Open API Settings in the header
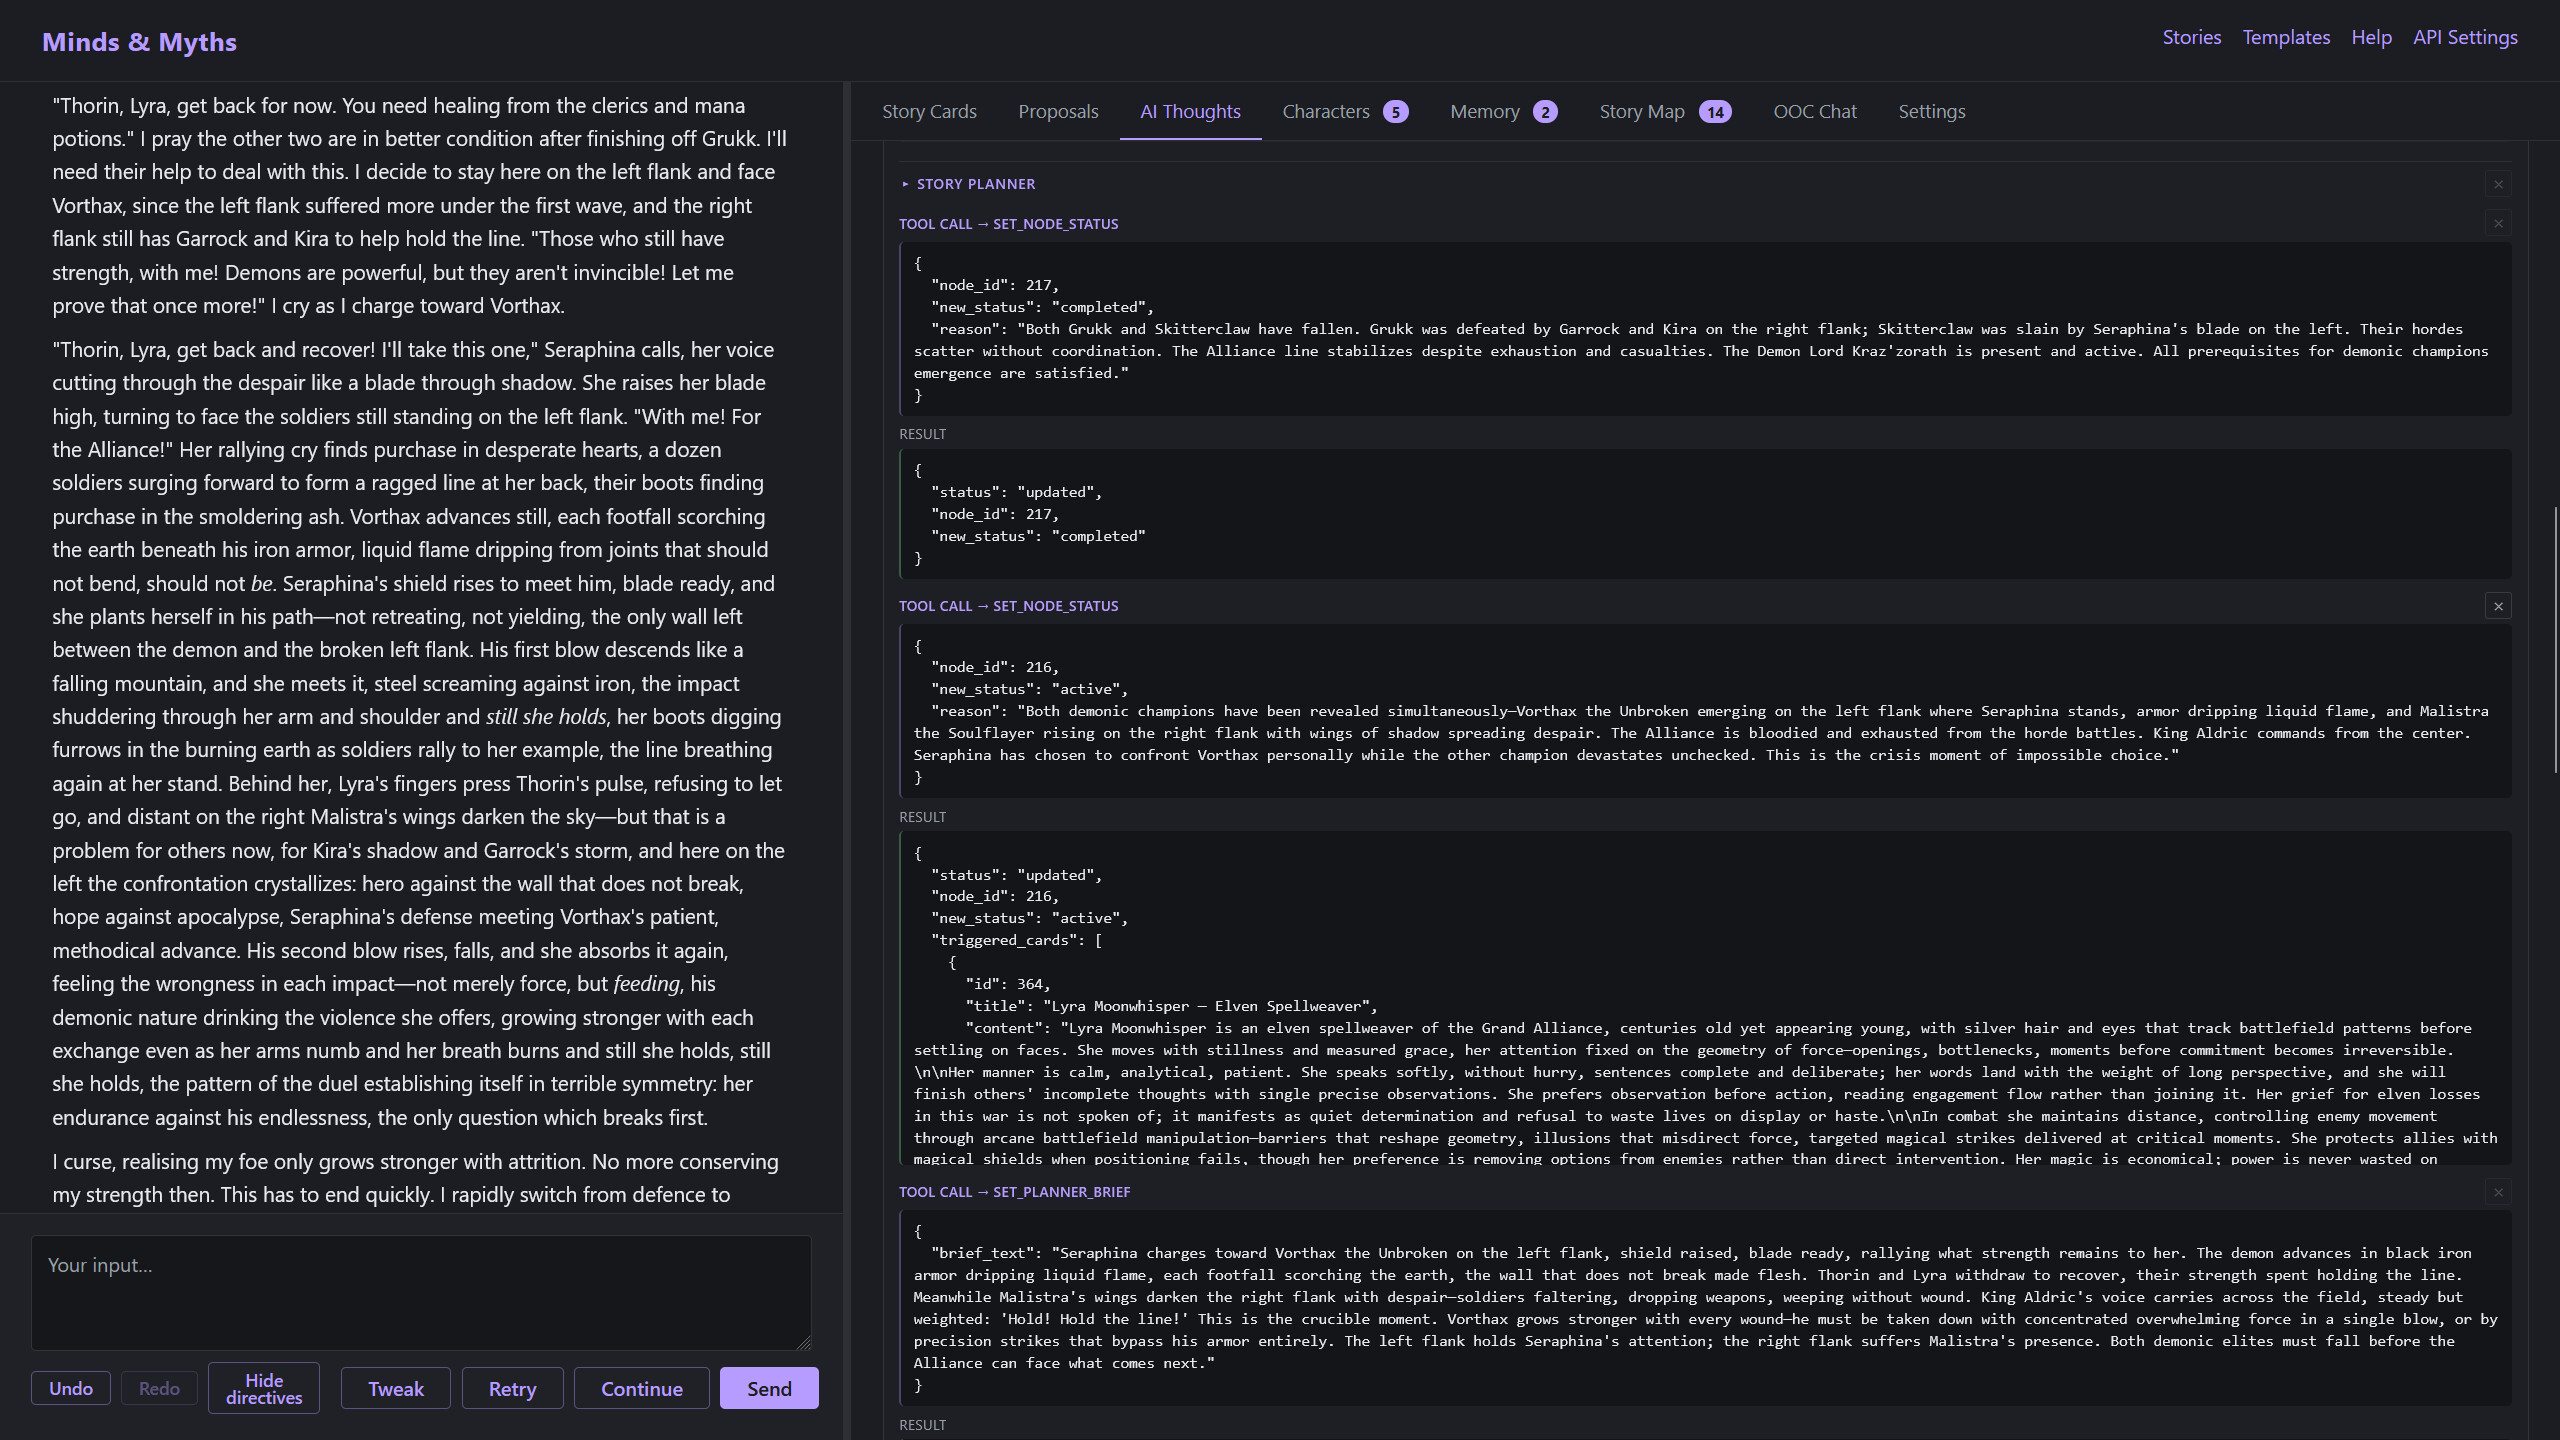The image size is (2560, 1440). click(2465, 37)
